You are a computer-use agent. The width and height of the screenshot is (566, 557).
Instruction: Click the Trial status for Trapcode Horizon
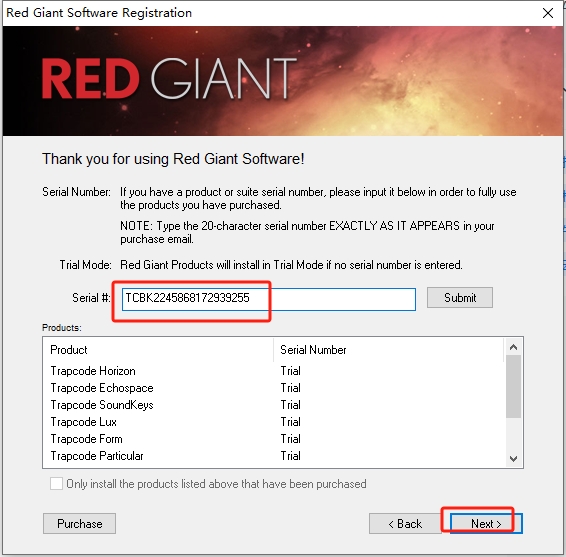[x=291, y=371]
